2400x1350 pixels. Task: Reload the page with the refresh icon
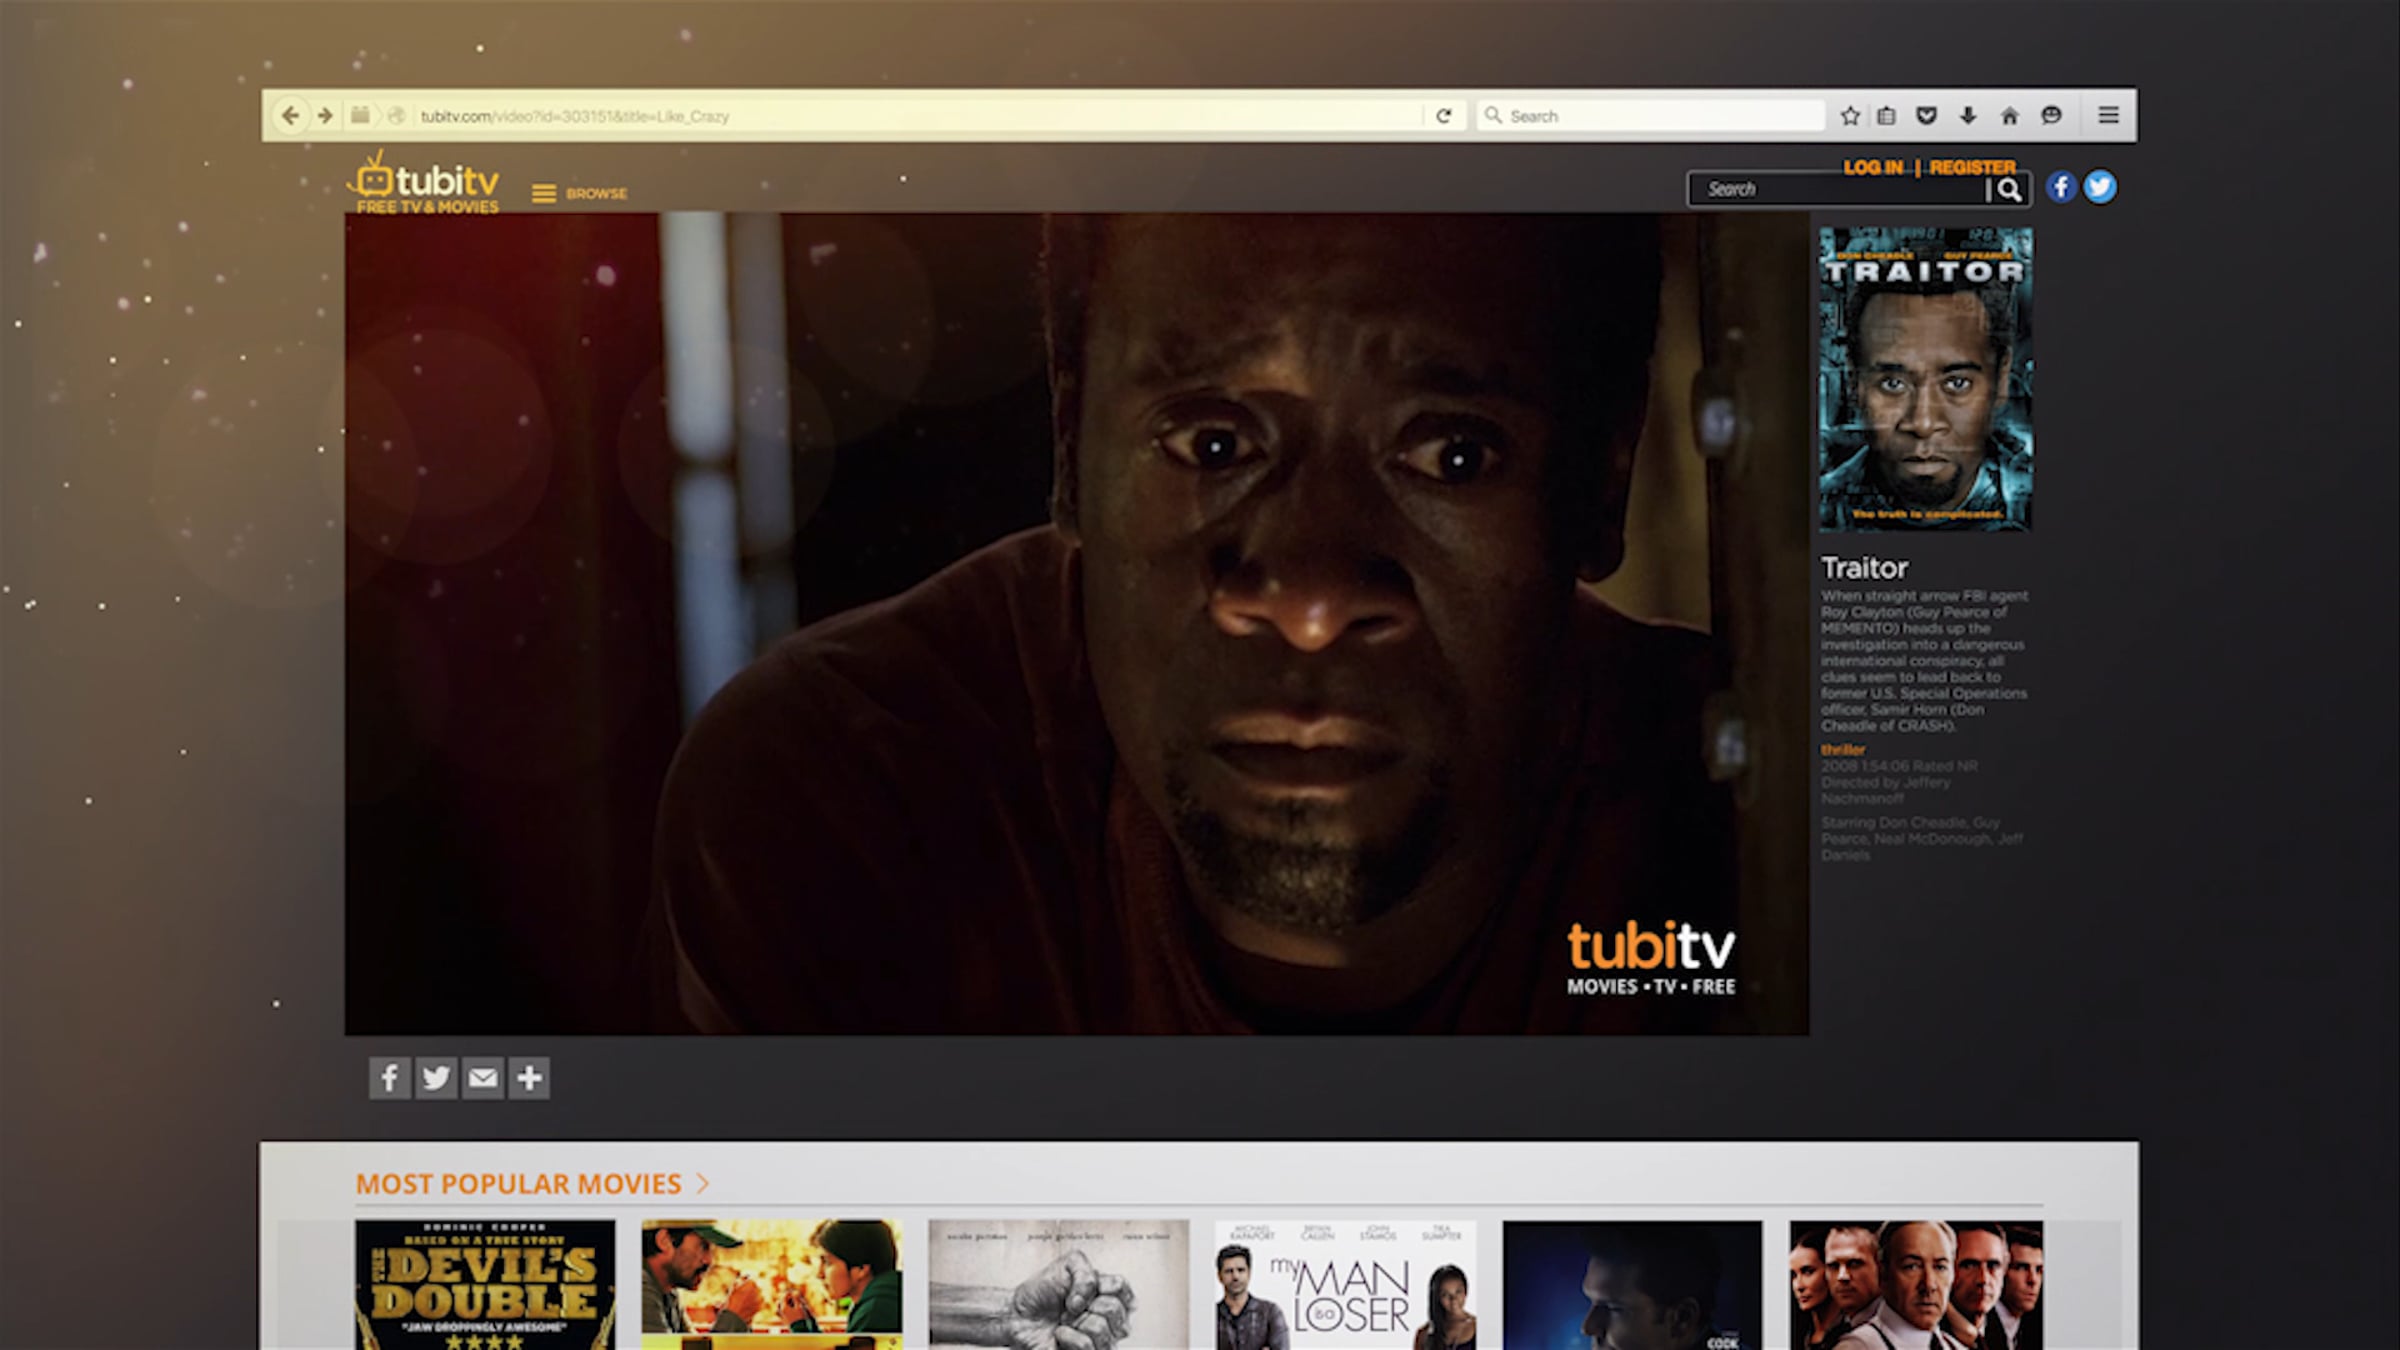[1444, 116]
